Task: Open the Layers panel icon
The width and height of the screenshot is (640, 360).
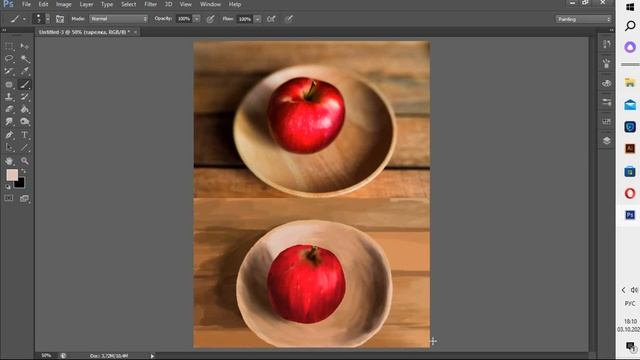Action: (x=607, y=140)
